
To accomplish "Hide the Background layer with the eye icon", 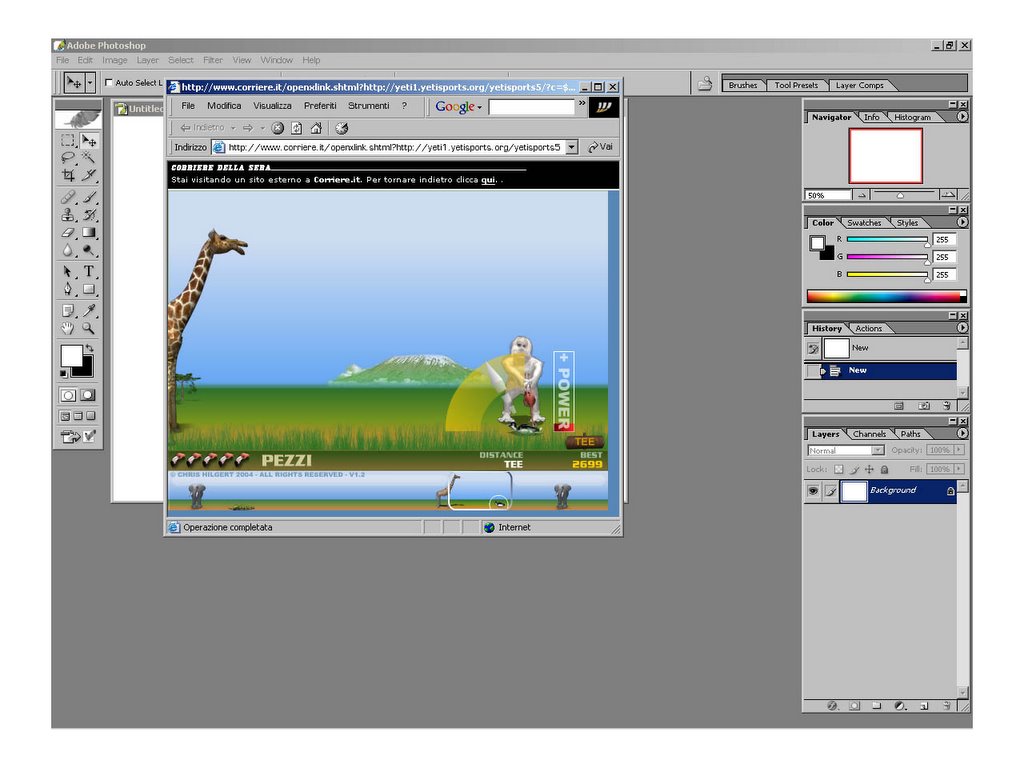I will pos(813,490).
